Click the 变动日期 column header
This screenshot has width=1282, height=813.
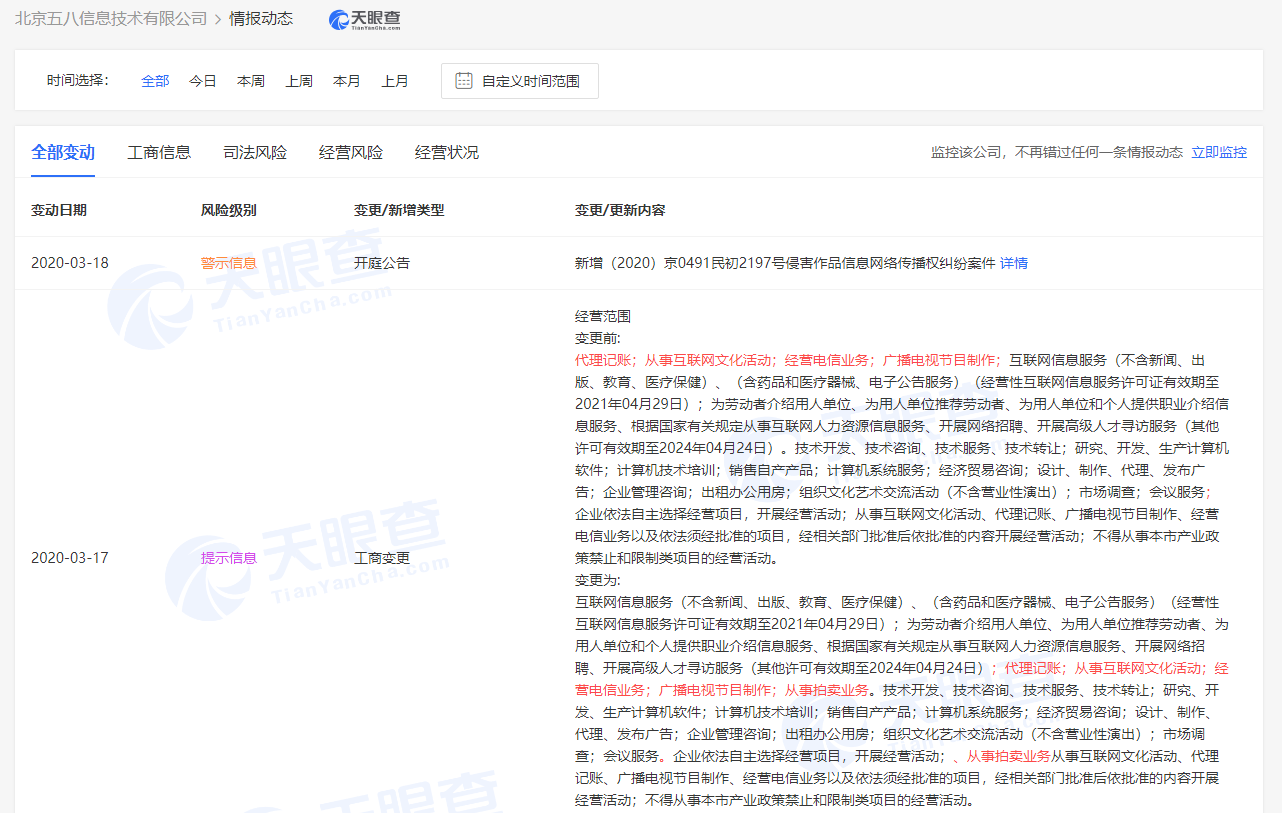pos(59,210)
